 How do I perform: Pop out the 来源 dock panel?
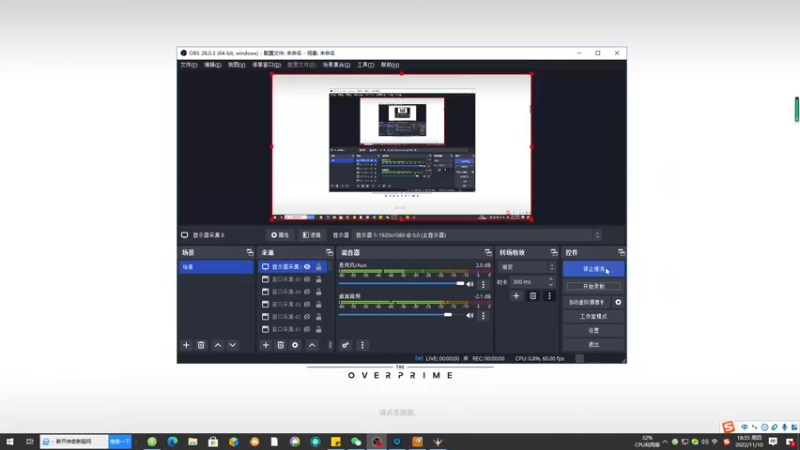pyautogui.click(x=329, y=253)
